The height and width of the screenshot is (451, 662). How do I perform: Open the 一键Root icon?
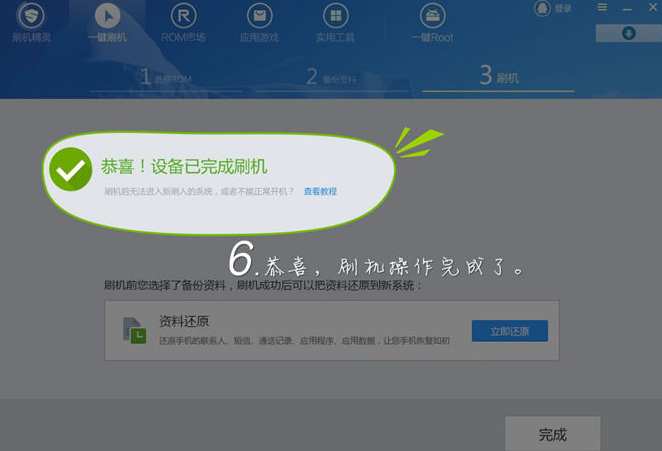432,17
